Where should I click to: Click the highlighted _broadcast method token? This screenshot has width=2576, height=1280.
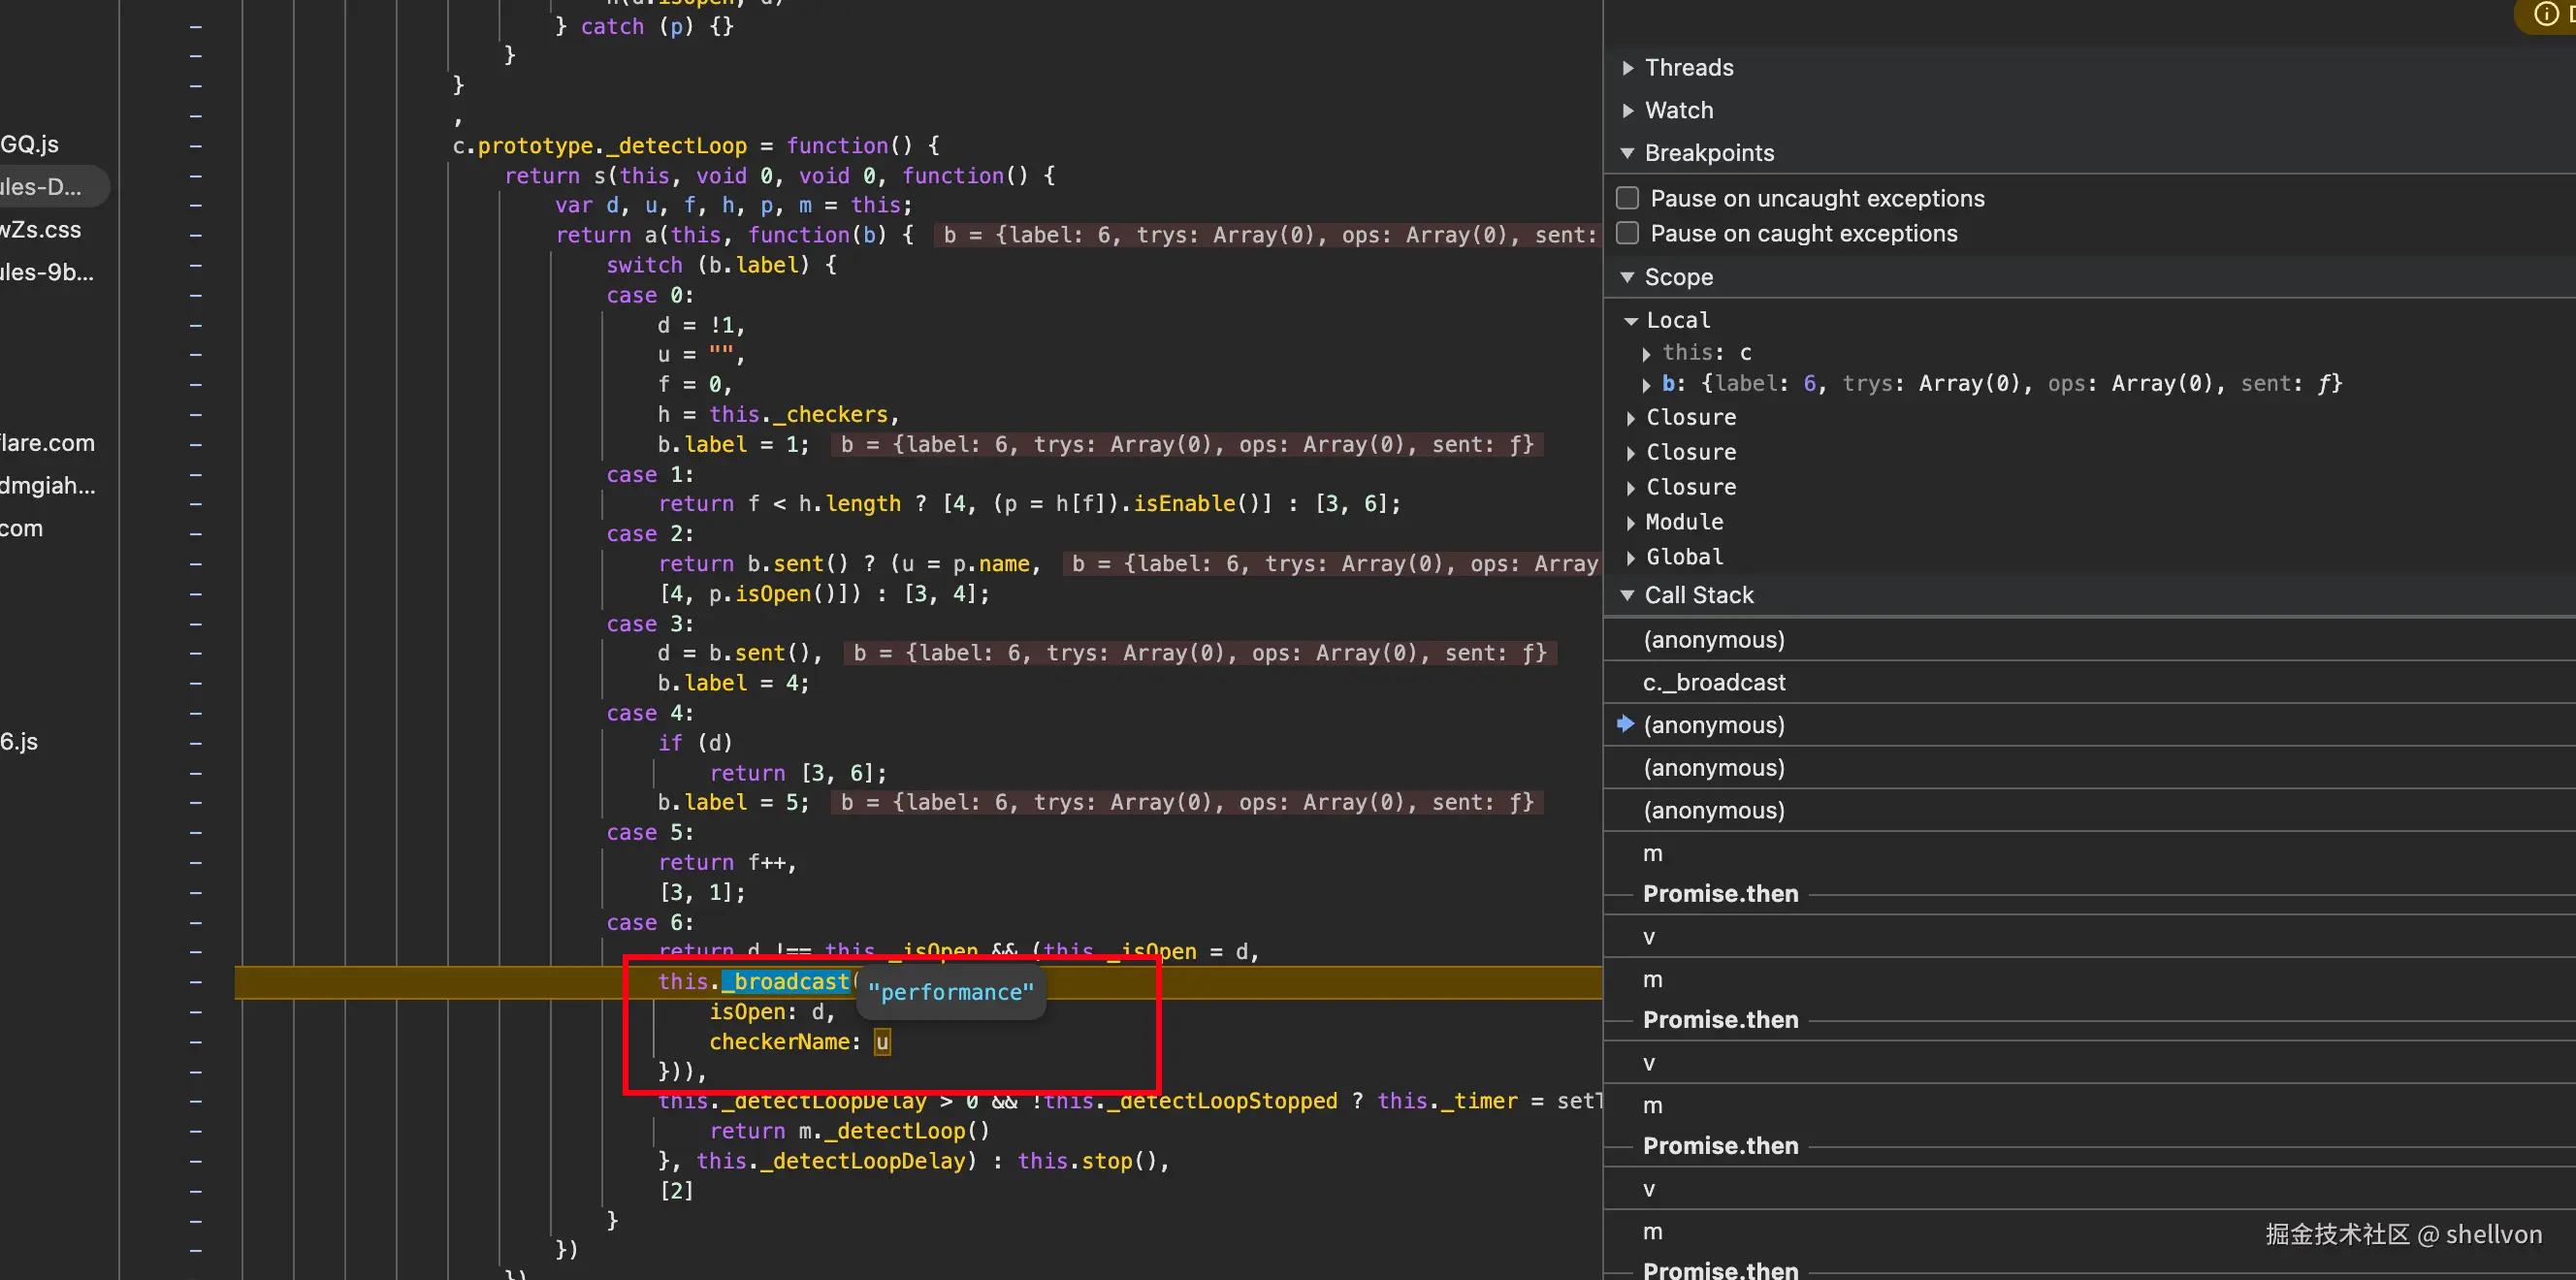[x=786, y=982]
